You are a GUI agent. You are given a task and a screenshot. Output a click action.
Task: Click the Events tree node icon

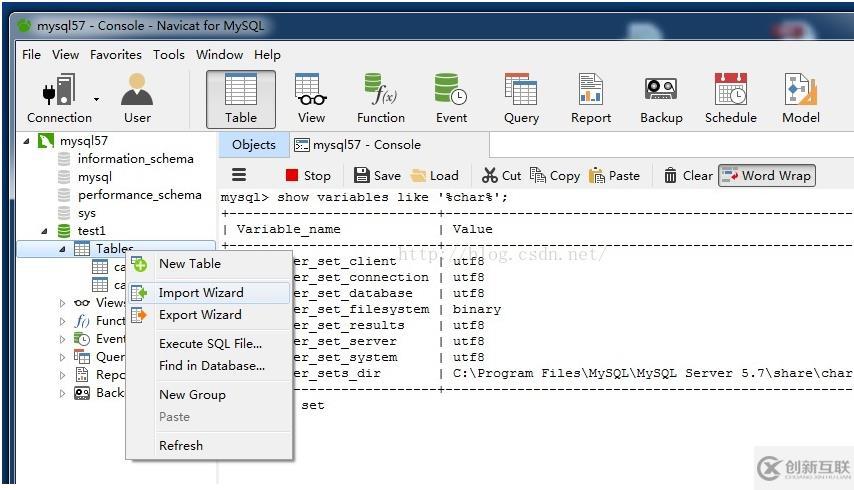tap(82, 339)
